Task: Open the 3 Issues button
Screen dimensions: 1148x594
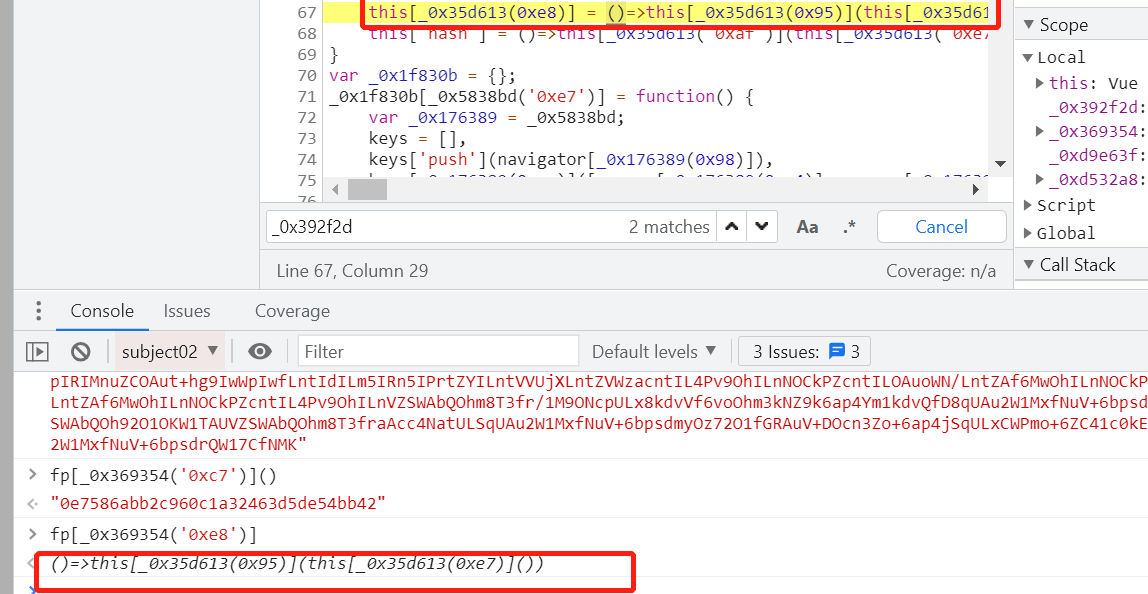Action: click(x=805, y=352)
